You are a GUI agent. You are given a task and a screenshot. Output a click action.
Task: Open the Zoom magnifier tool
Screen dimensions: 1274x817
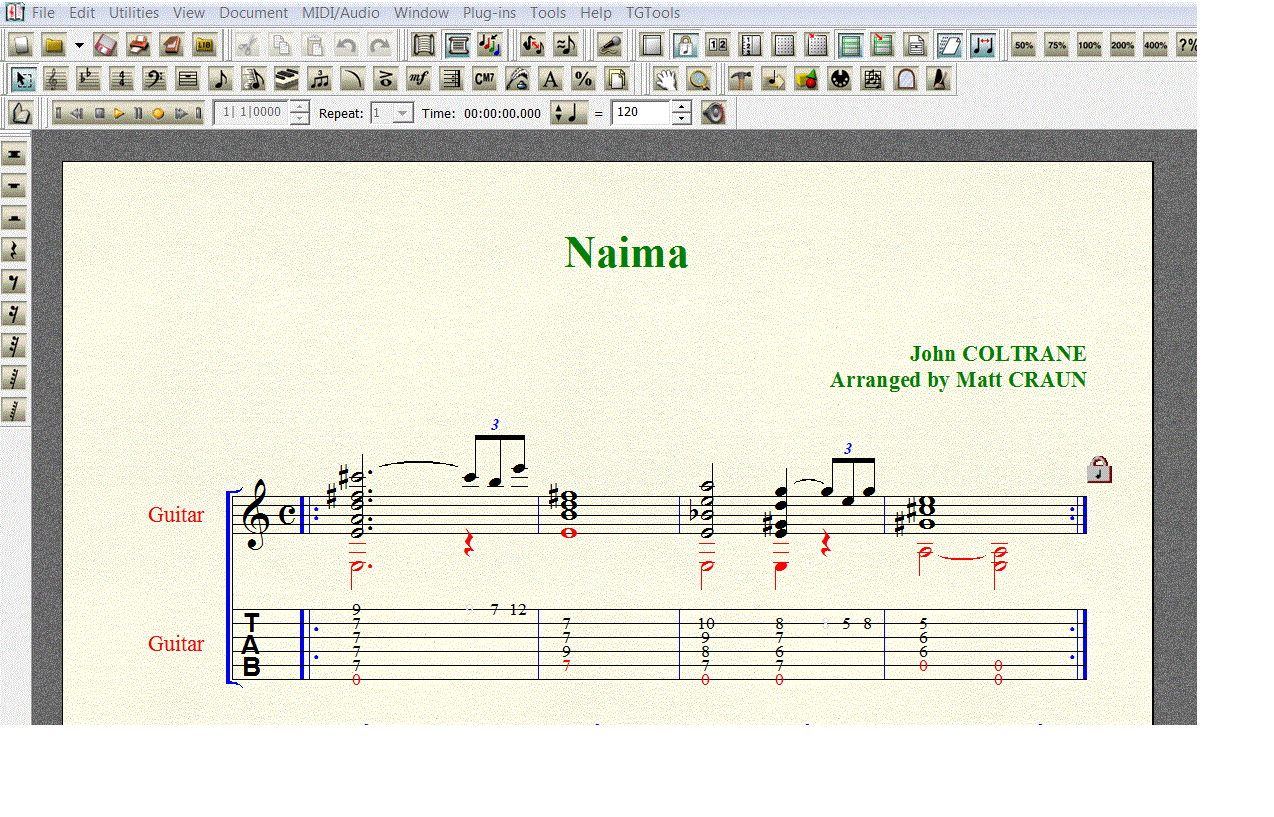click(698, 79)
